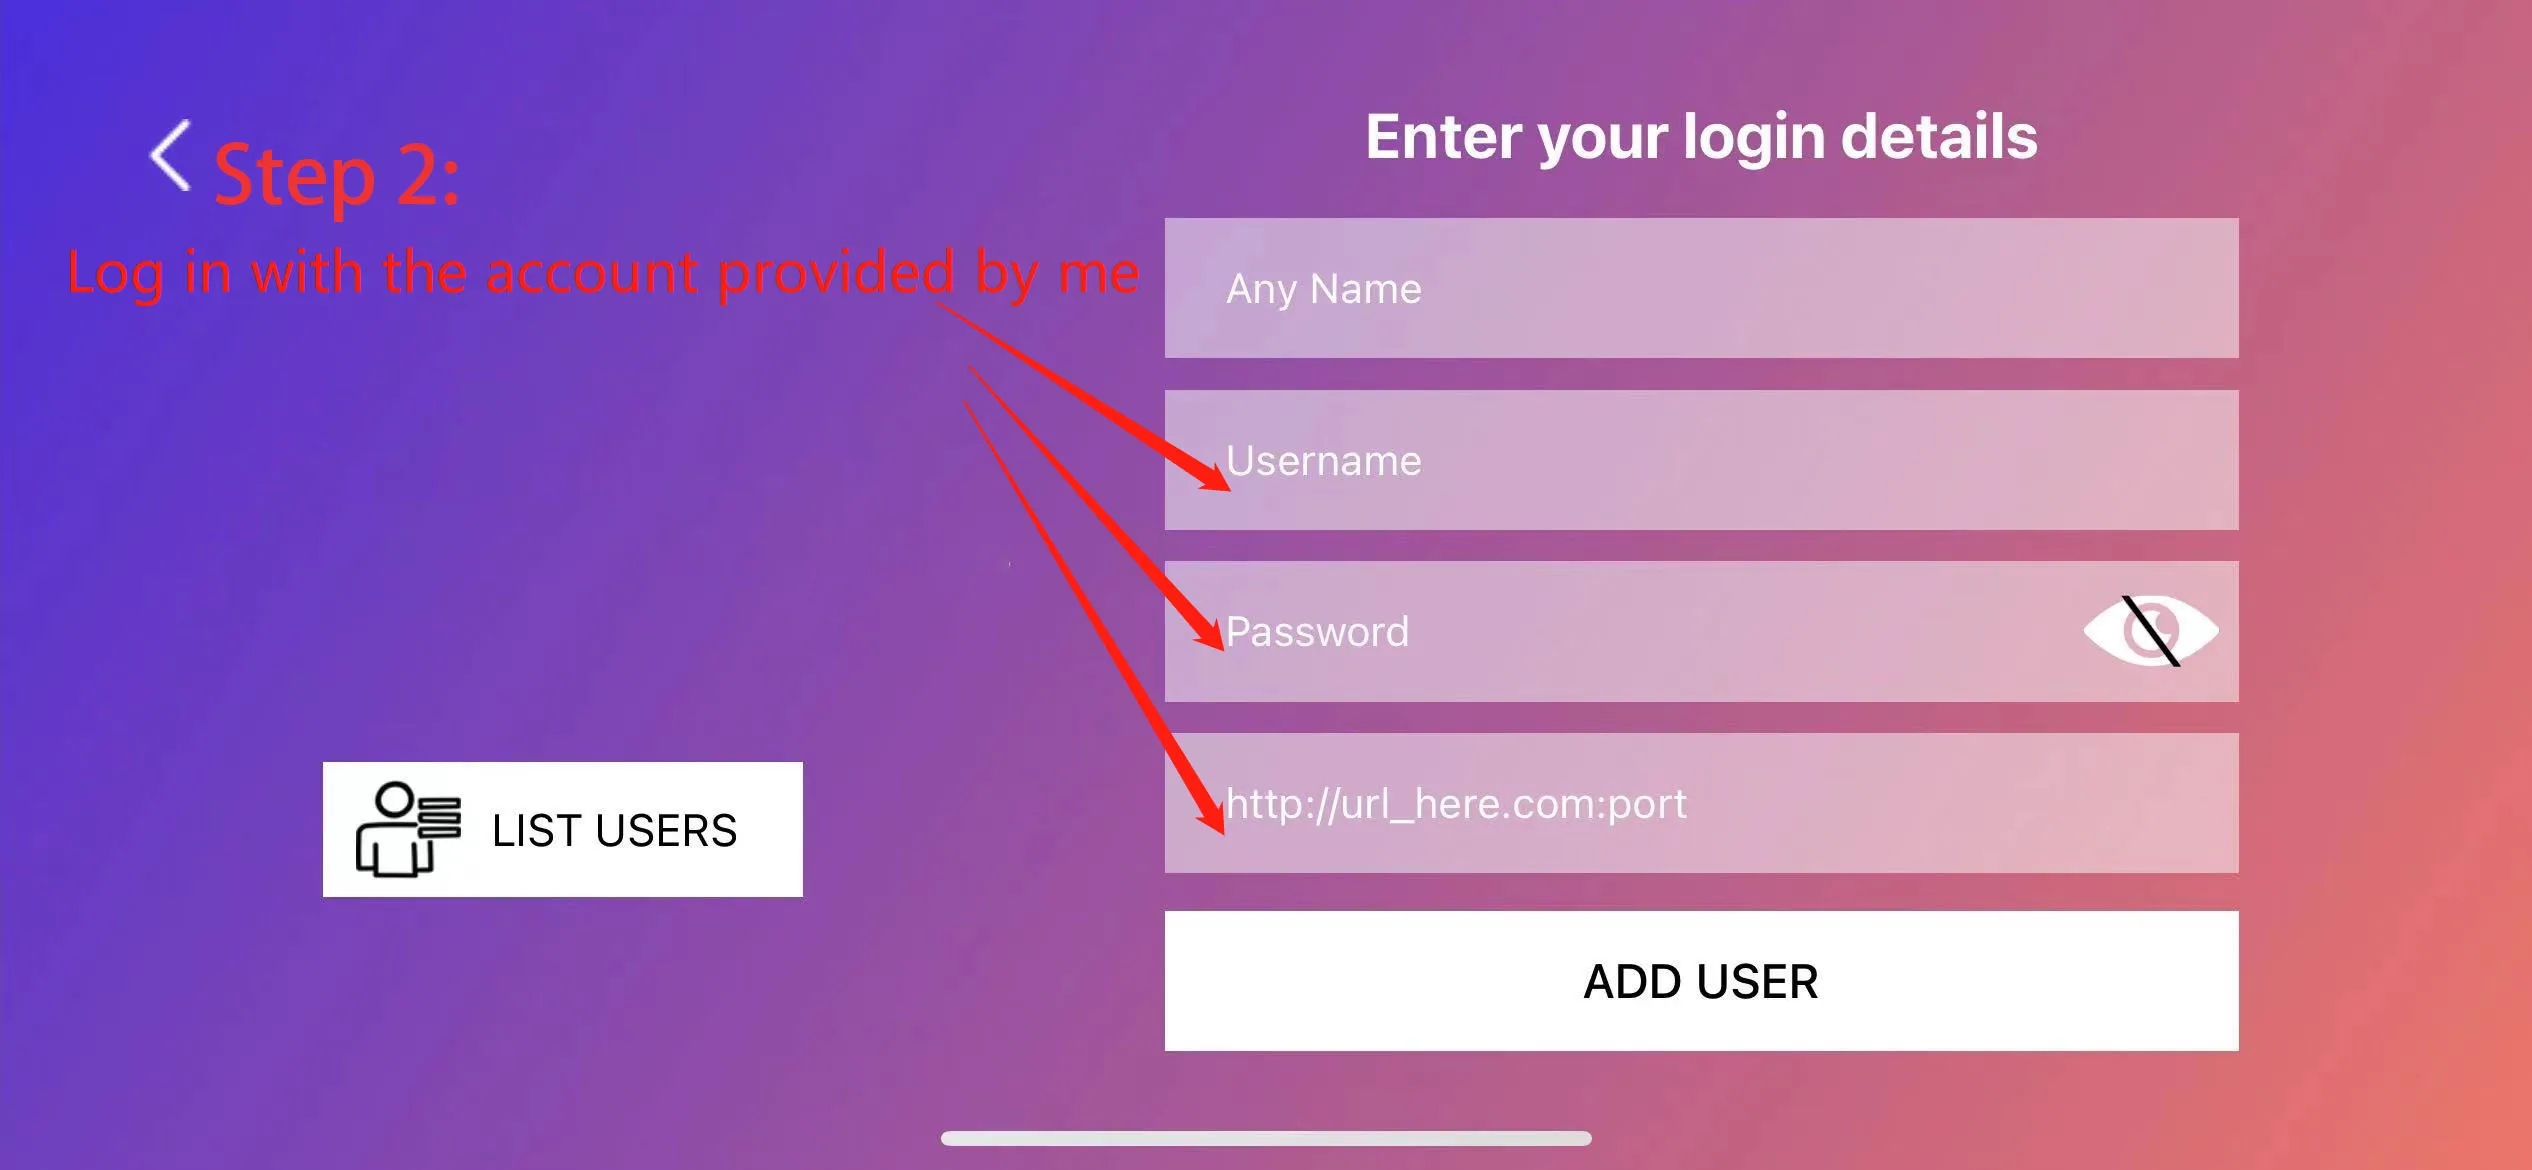Click the 'Enter your login details' heading
2532x1170 pixels.
coord(1701,136)
